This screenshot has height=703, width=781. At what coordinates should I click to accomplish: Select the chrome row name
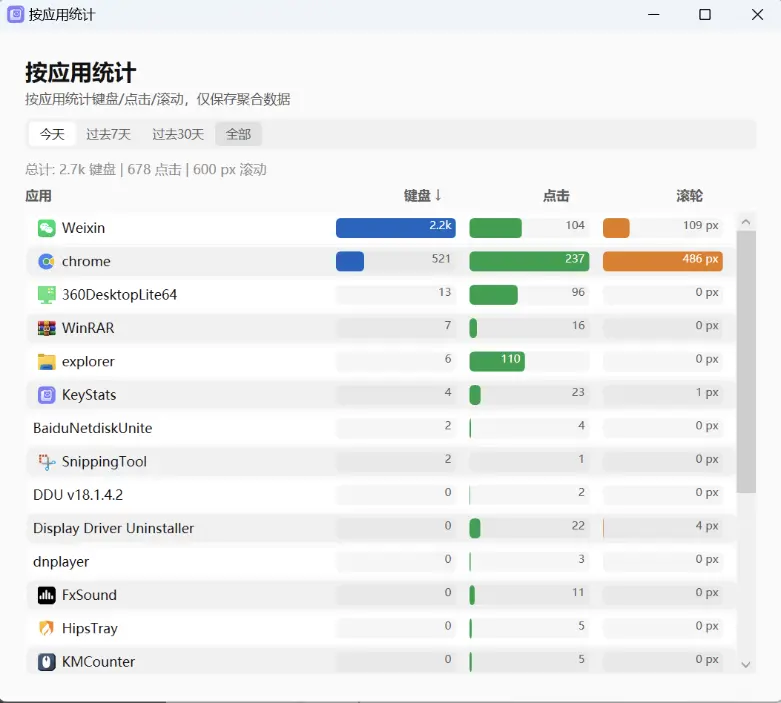86,262
